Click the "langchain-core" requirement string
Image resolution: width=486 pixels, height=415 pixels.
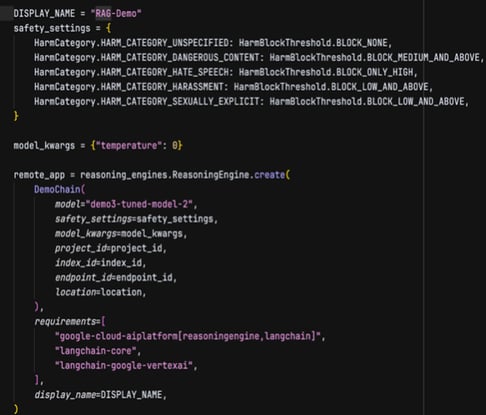tap(95, 351)
